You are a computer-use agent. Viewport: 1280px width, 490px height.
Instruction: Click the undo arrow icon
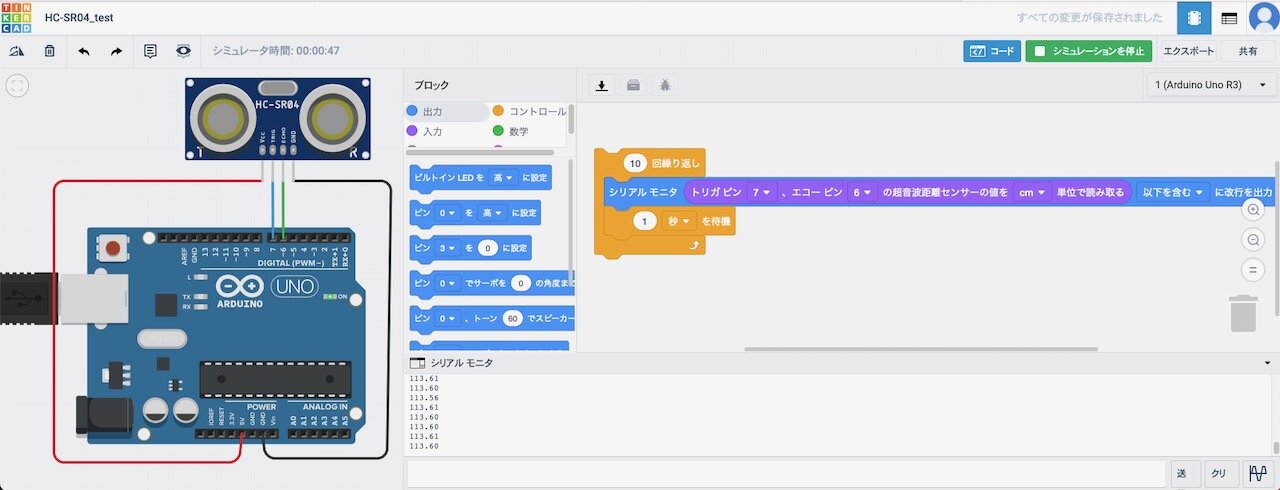click(x=83, y=51)
